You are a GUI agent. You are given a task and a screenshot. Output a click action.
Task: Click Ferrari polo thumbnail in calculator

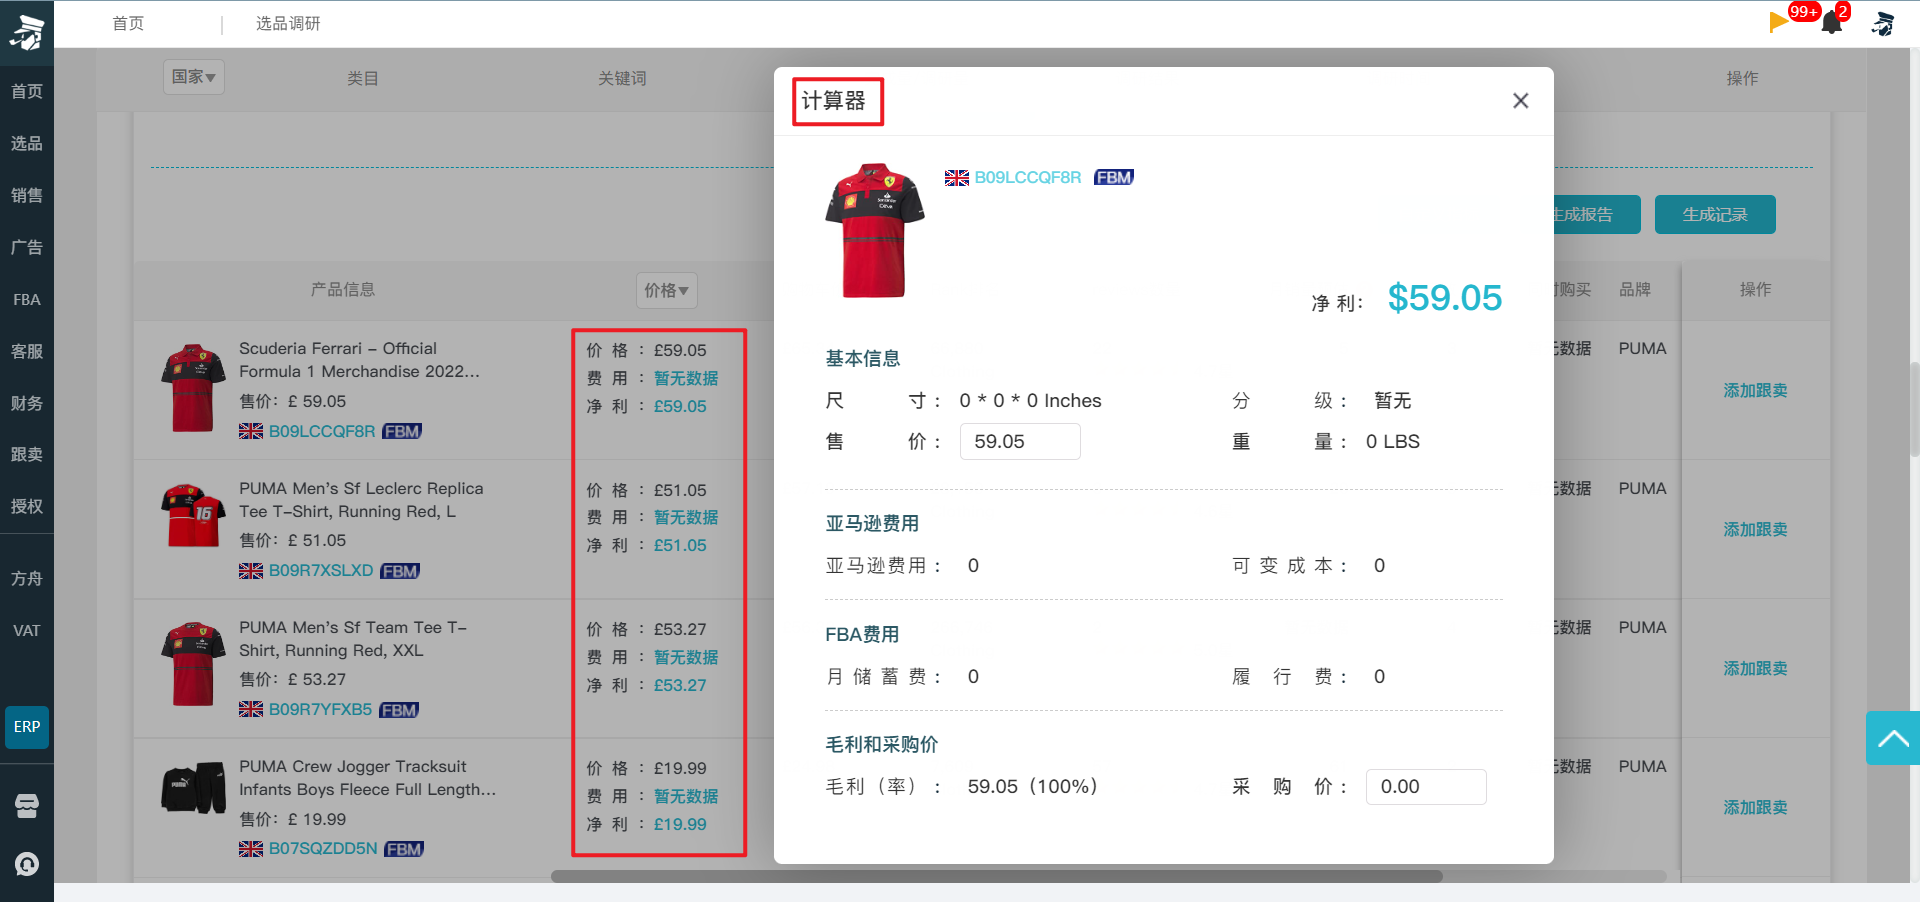pyautogui.click(x=874, y=231)
